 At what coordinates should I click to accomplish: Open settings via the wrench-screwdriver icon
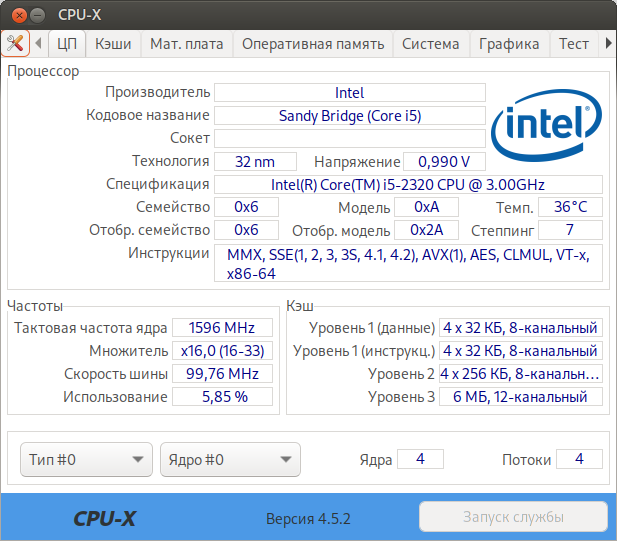tap(15, 43)
